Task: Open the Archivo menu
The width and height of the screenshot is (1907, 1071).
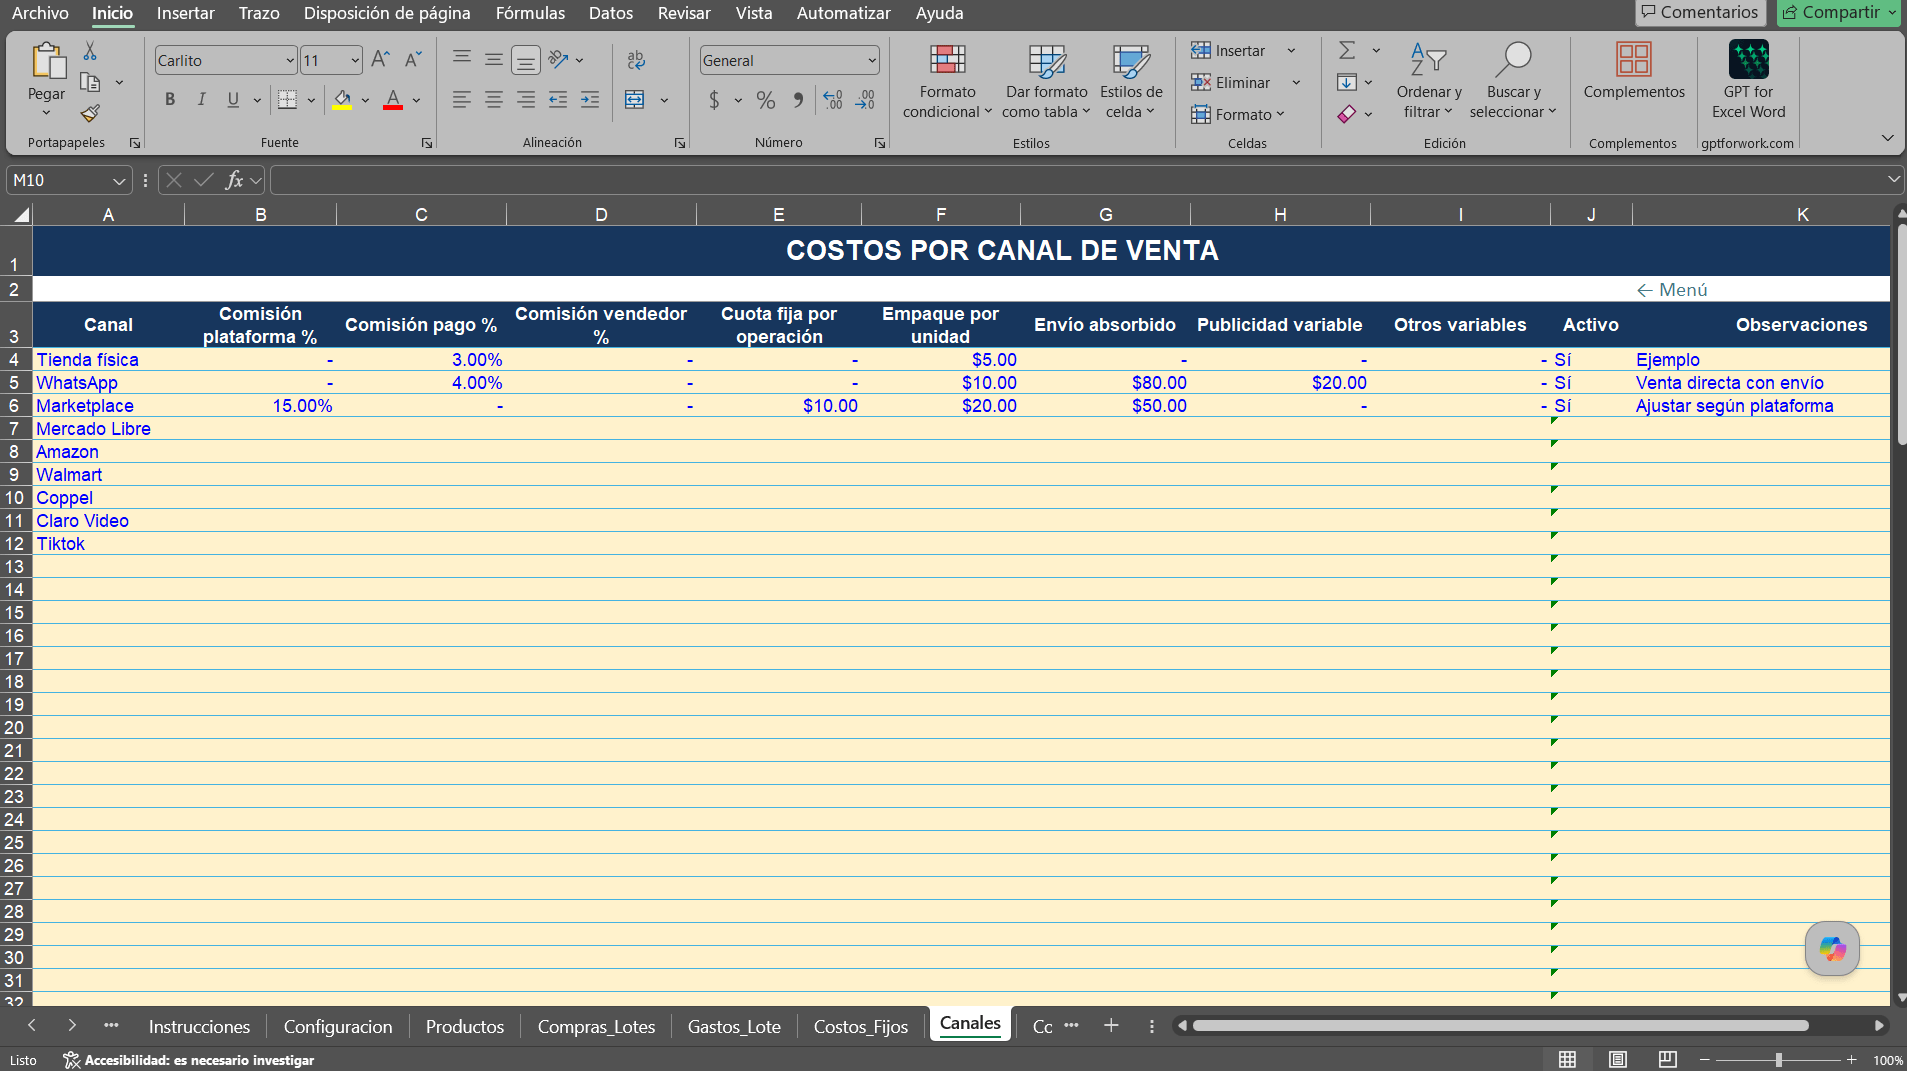Action: [x=40, y=13]
